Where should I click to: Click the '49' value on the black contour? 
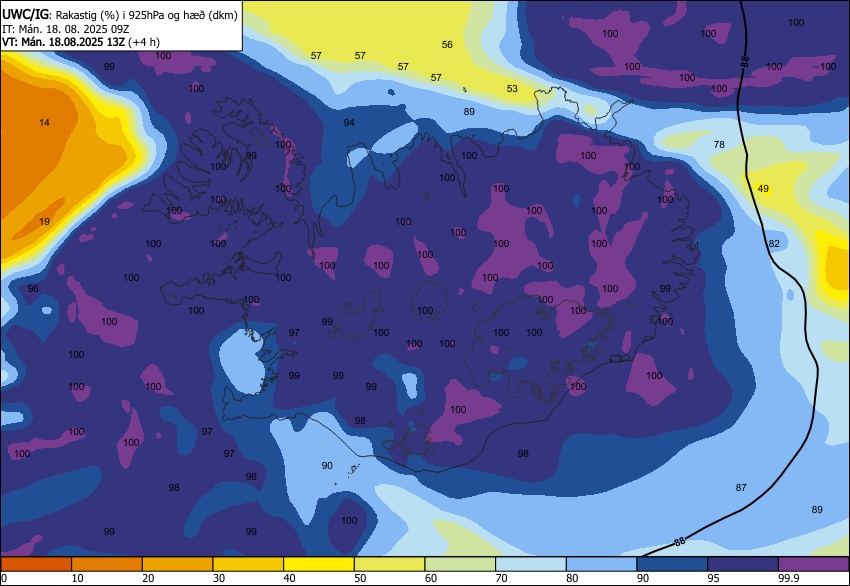point(763,189)
